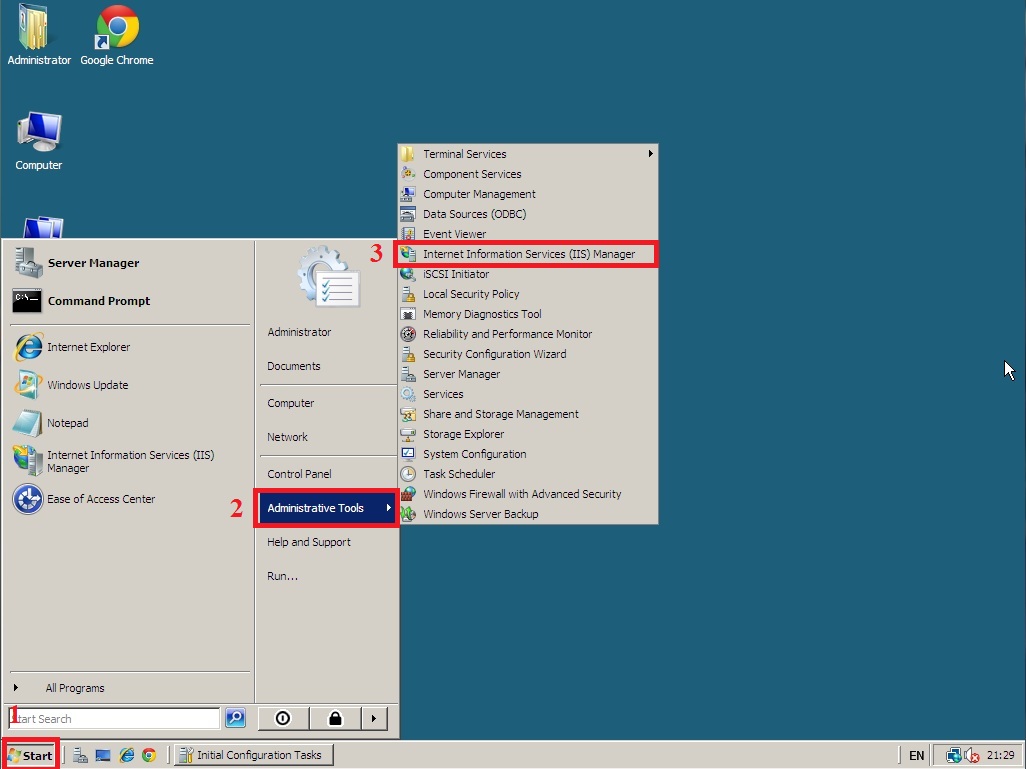Select Local Security Policy menu entry
Image resolution: width=1026 pixels, height=769 pixels.
pyautogui.click(x=527, y=294)
